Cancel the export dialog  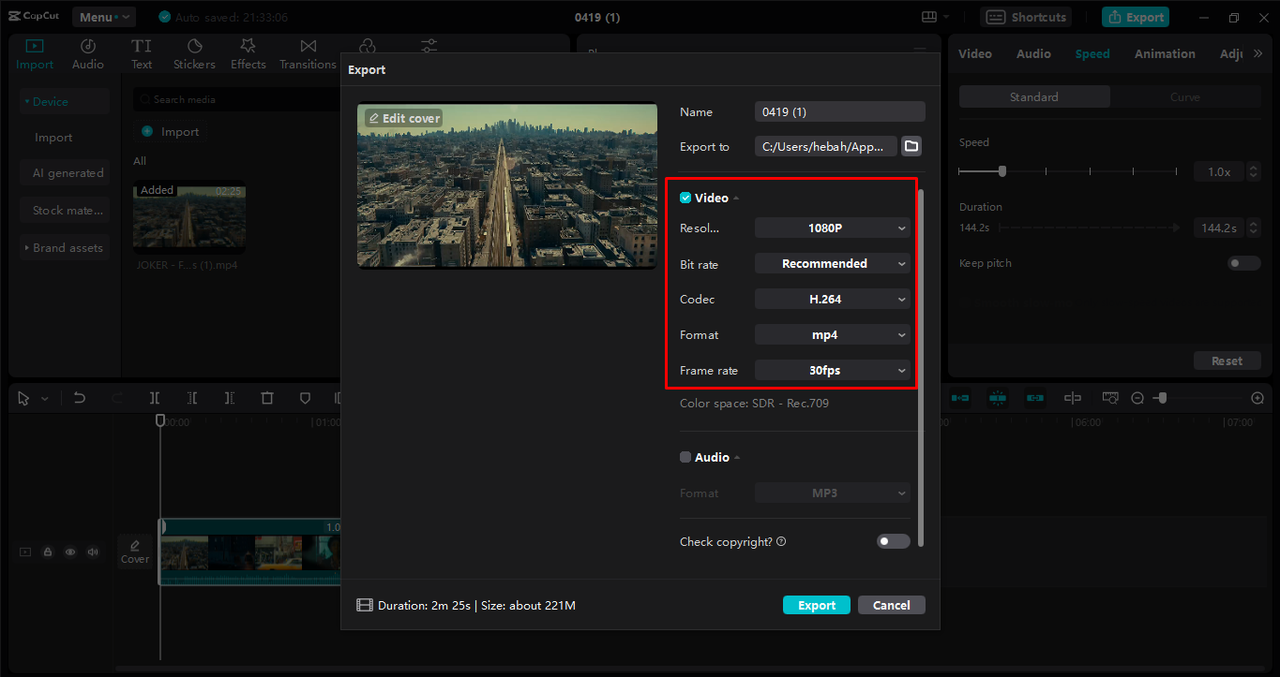tap(891, 605)
